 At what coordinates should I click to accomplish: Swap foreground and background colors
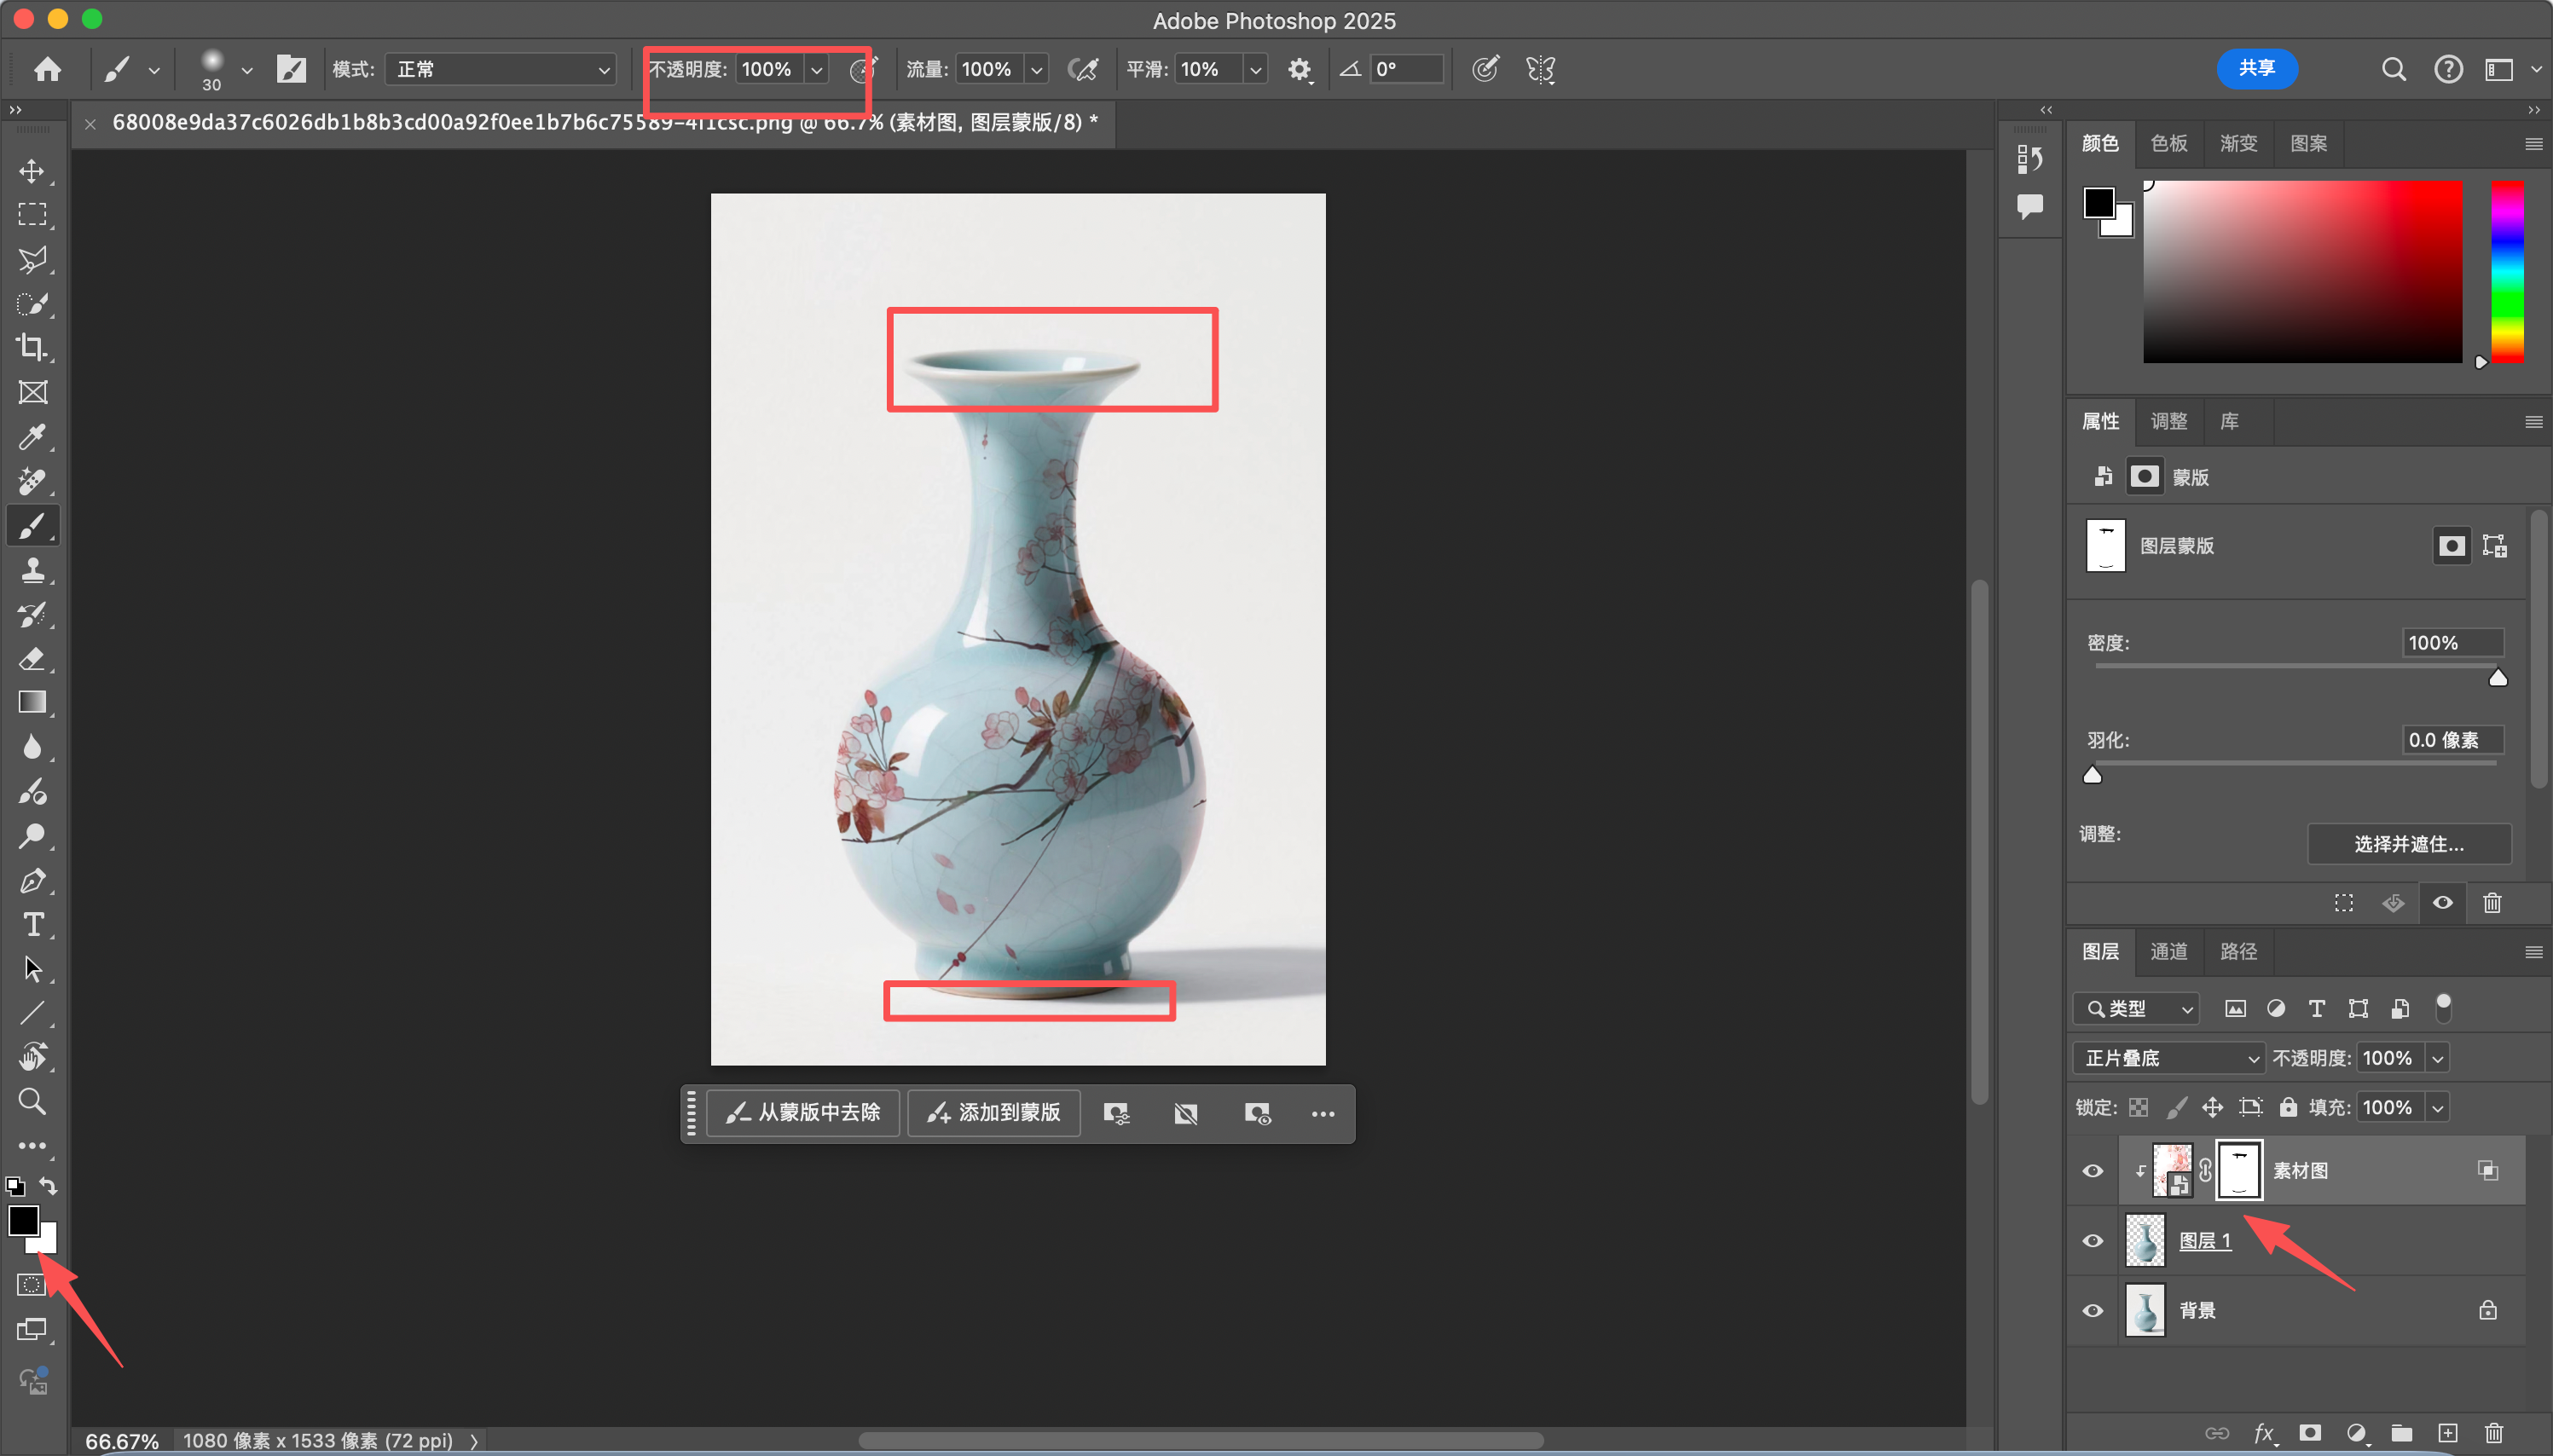click(49, 1187)
